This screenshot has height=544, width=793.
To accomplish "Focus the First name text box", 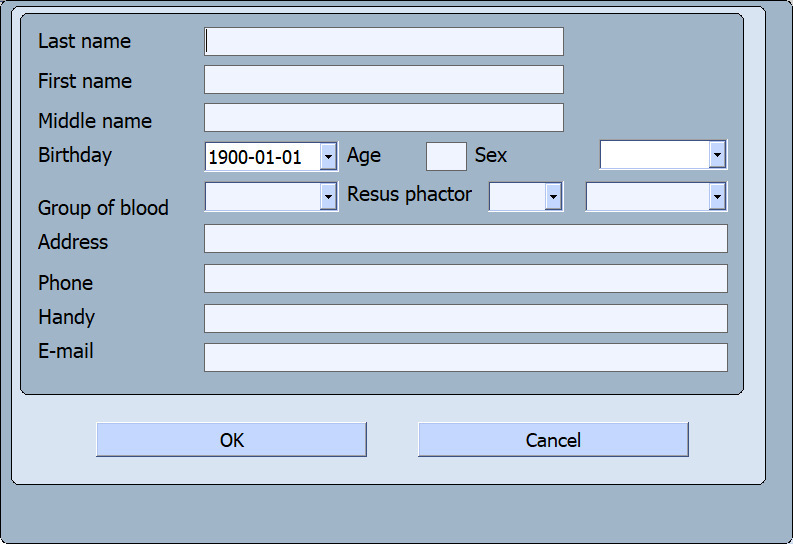I will 384,80.
